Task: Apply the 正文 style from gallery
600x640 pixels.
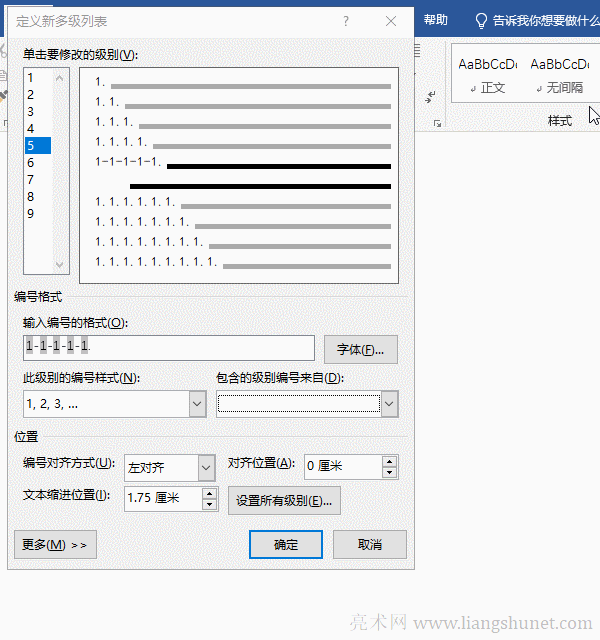Action: pos(488,75)
